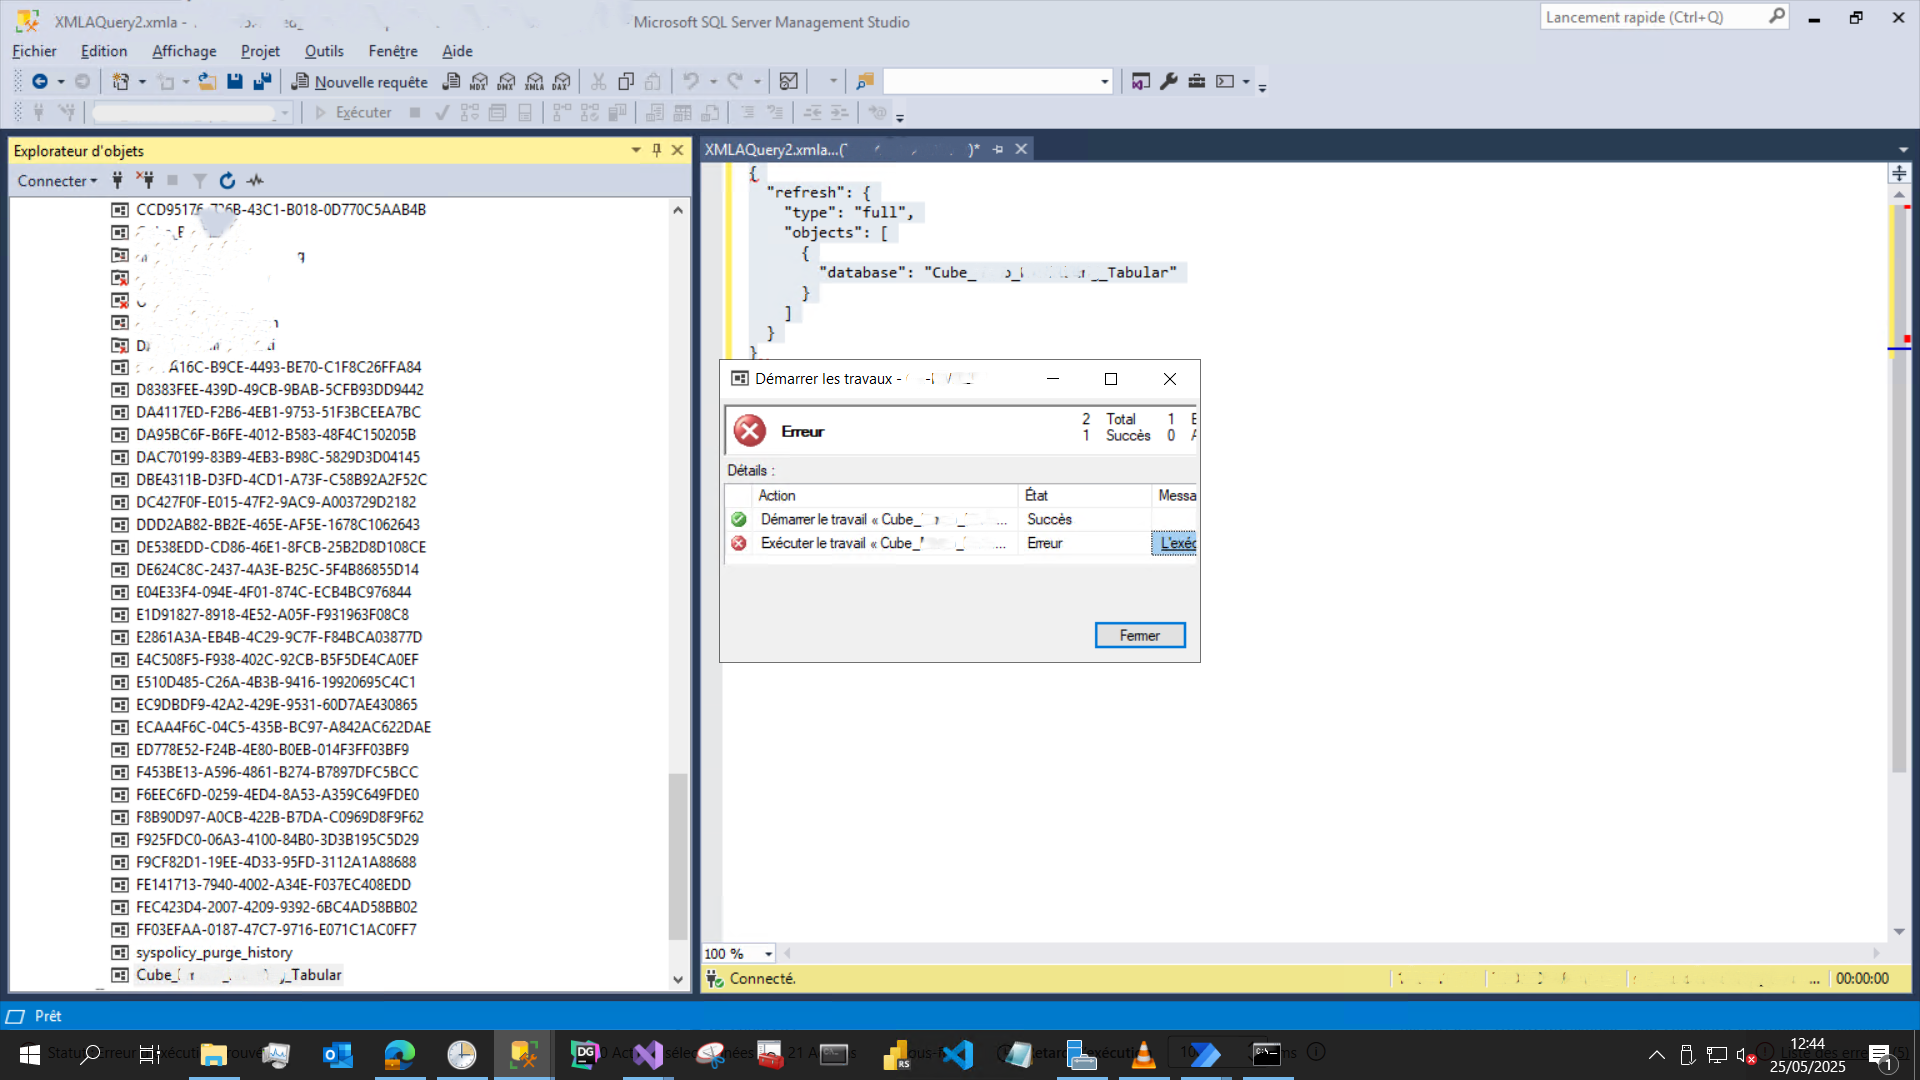The height and width of the screenshot is (1080, 1920).
Task: Click Fermer in the job dialog
Action: 1140,636
